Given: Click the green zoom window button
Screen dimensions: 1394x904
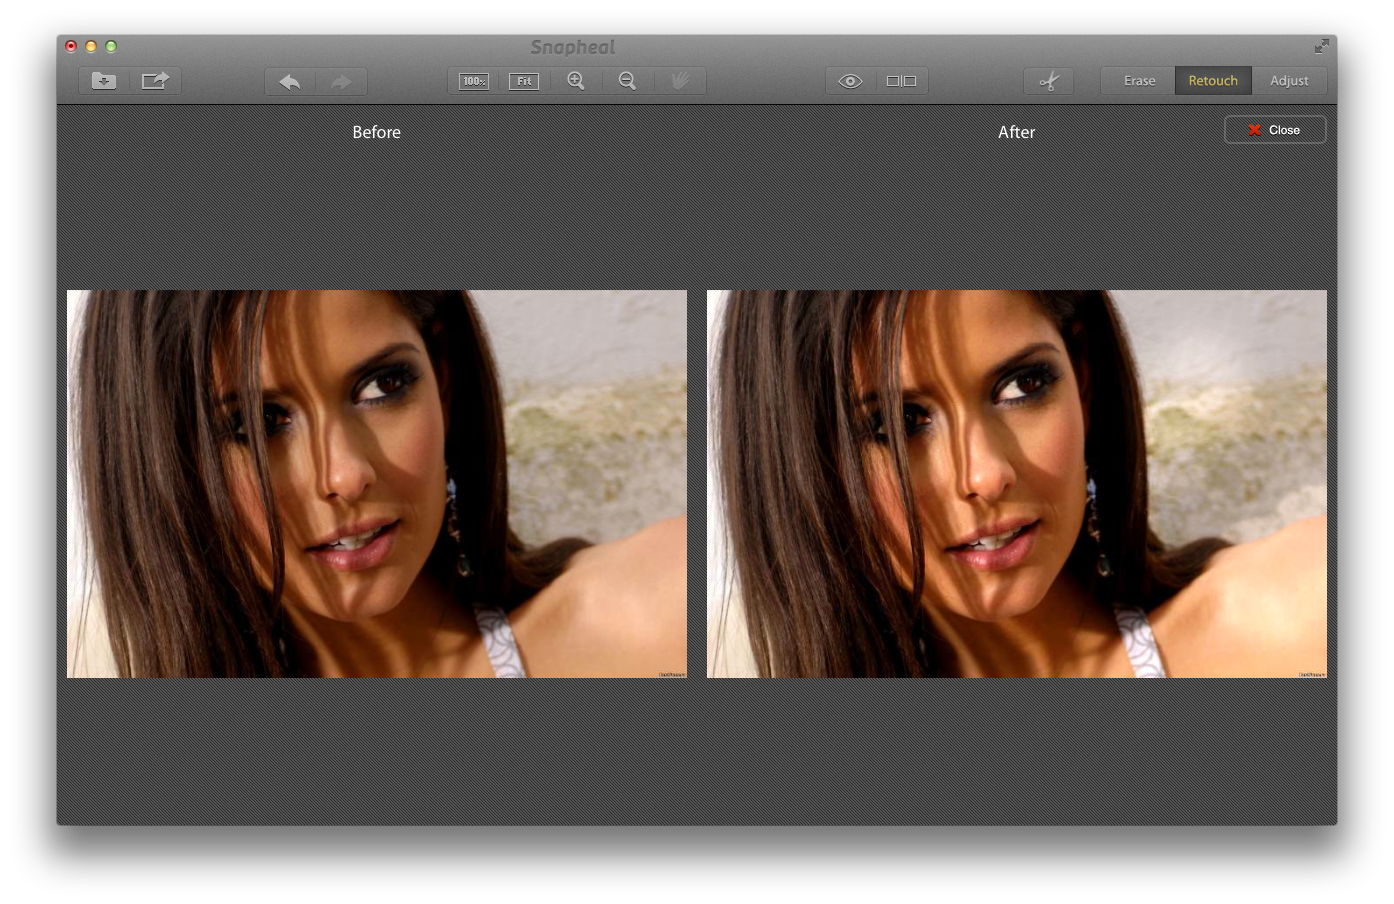Looking at the screenshot, I should tap(111, 46).
